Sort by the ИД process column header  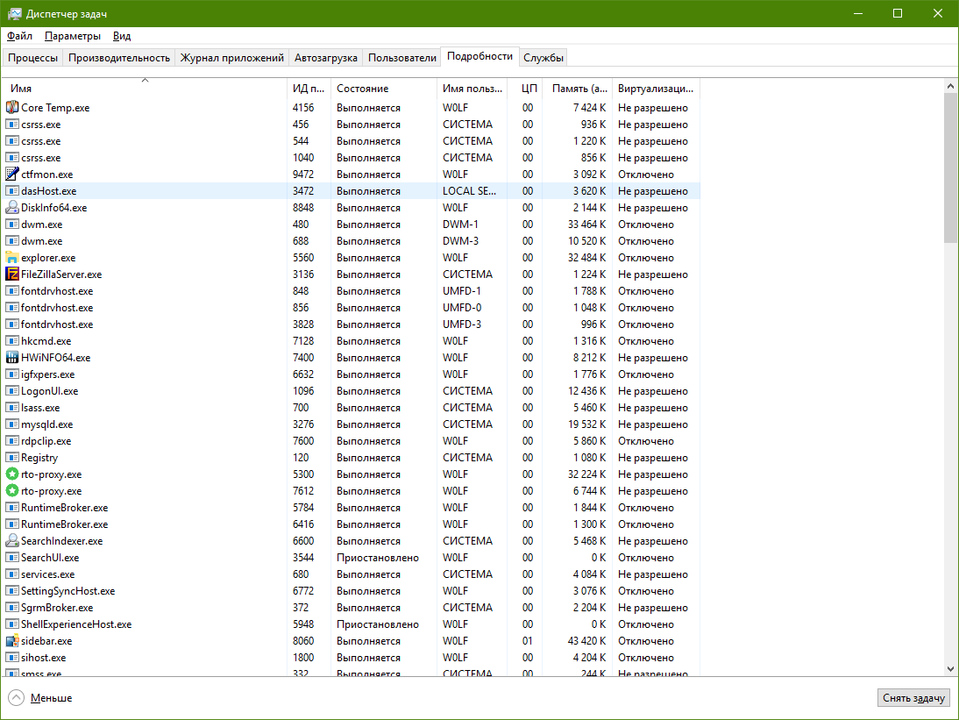(309, 88)
